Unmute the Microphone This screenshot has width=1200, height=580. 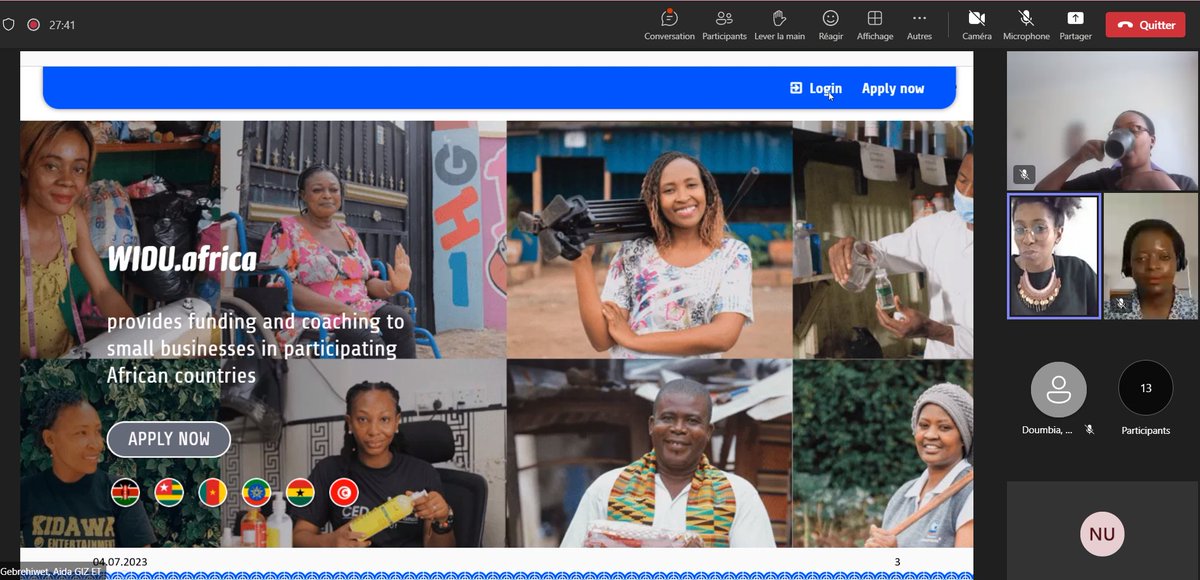[x=1026, y=25]
